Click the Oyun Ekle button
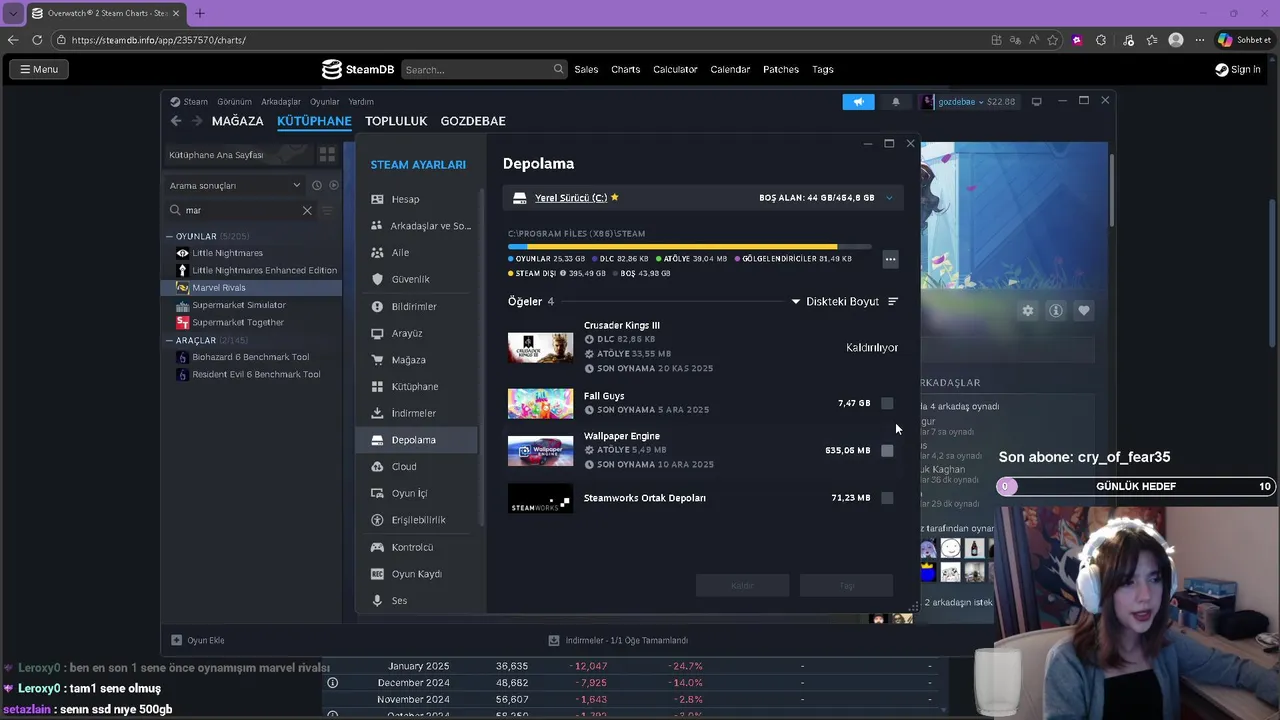 click(x=198, y=640)
